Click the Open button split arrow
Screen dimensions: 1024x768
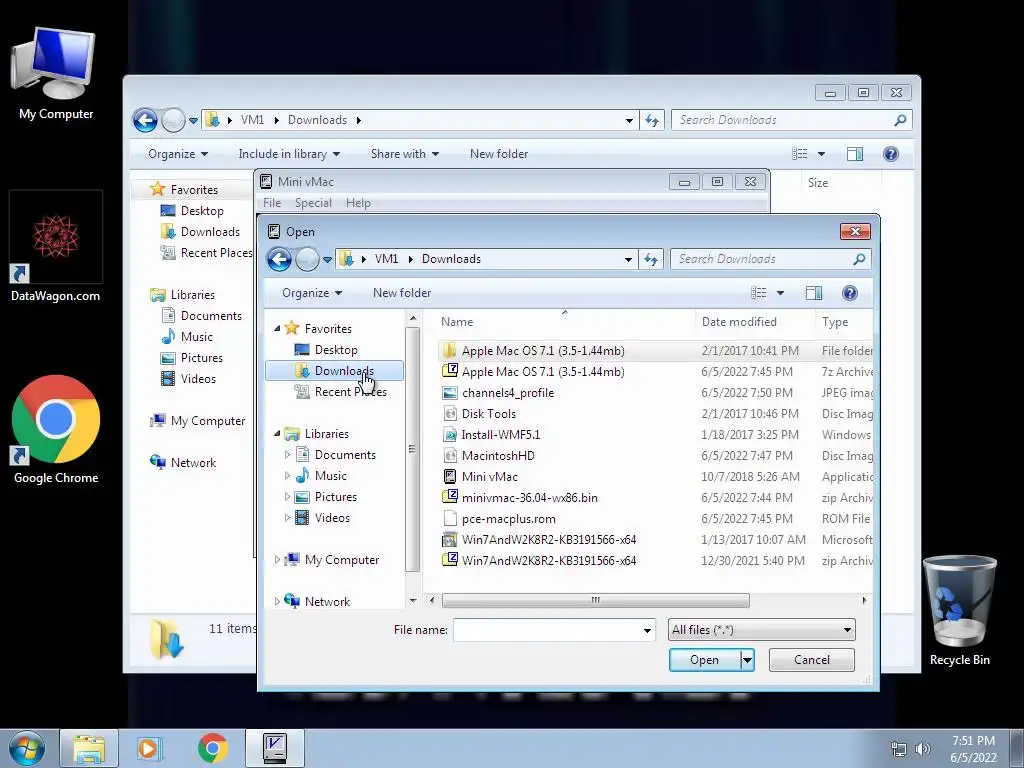(x=747, y=660)
